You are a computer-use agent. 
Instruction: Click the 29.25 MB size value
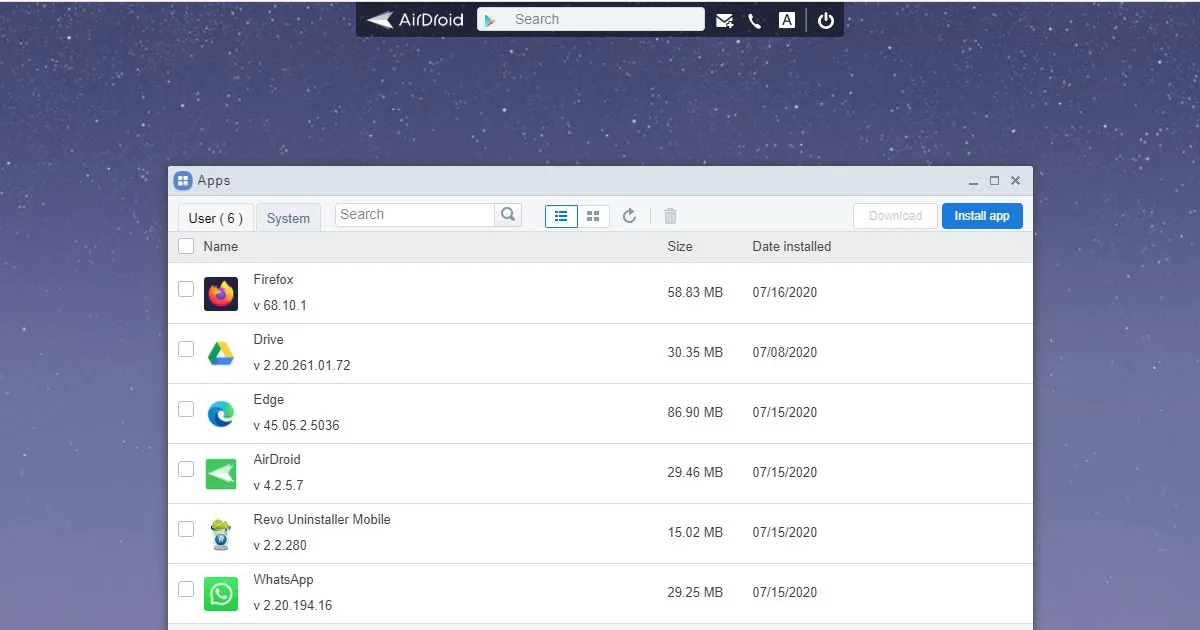(x=695, y=593)
